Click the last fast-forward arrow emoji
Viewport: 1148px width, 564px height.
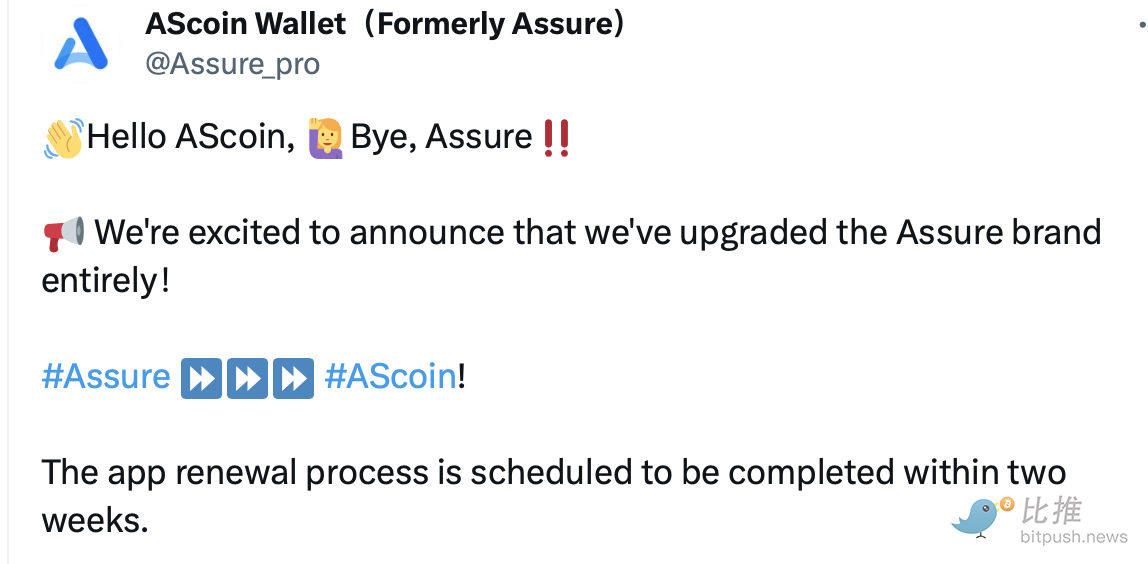tap(293, 378)
